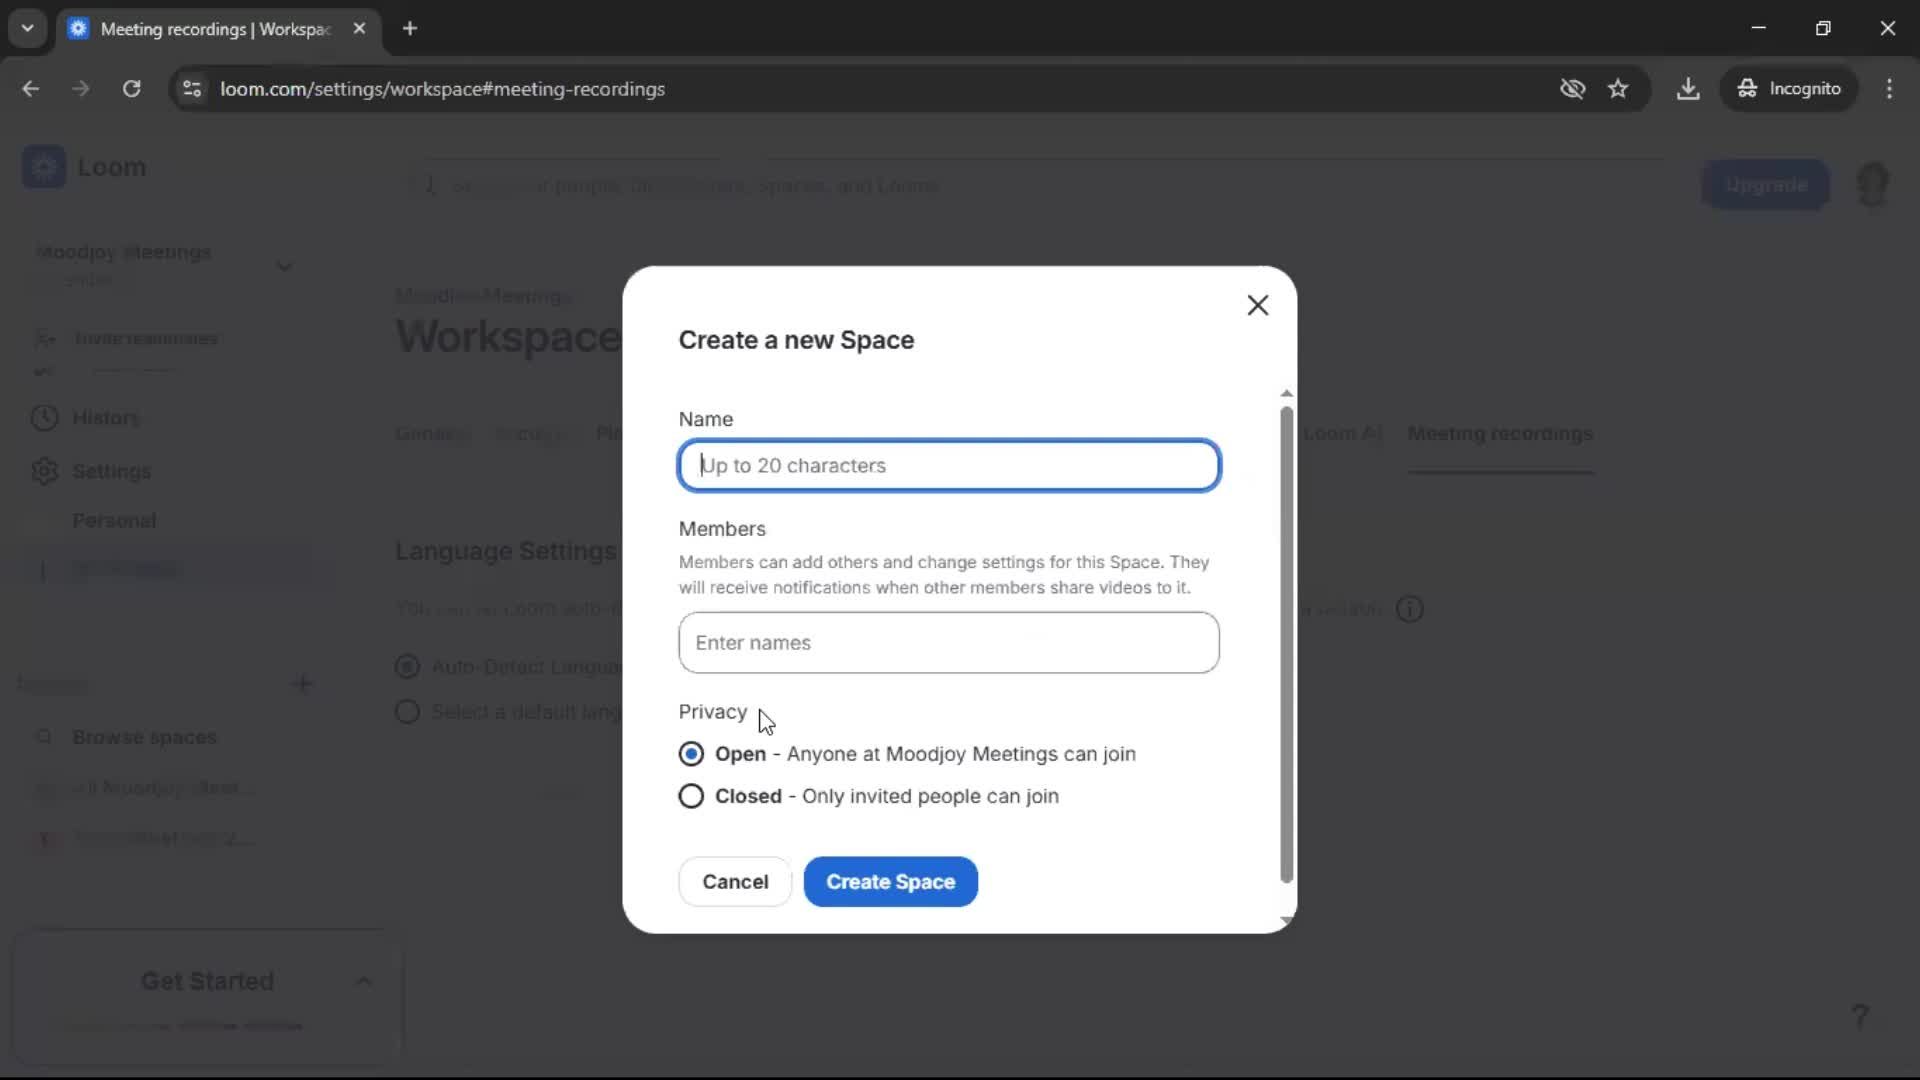Click the Create Space button

[x=890, y=881]
